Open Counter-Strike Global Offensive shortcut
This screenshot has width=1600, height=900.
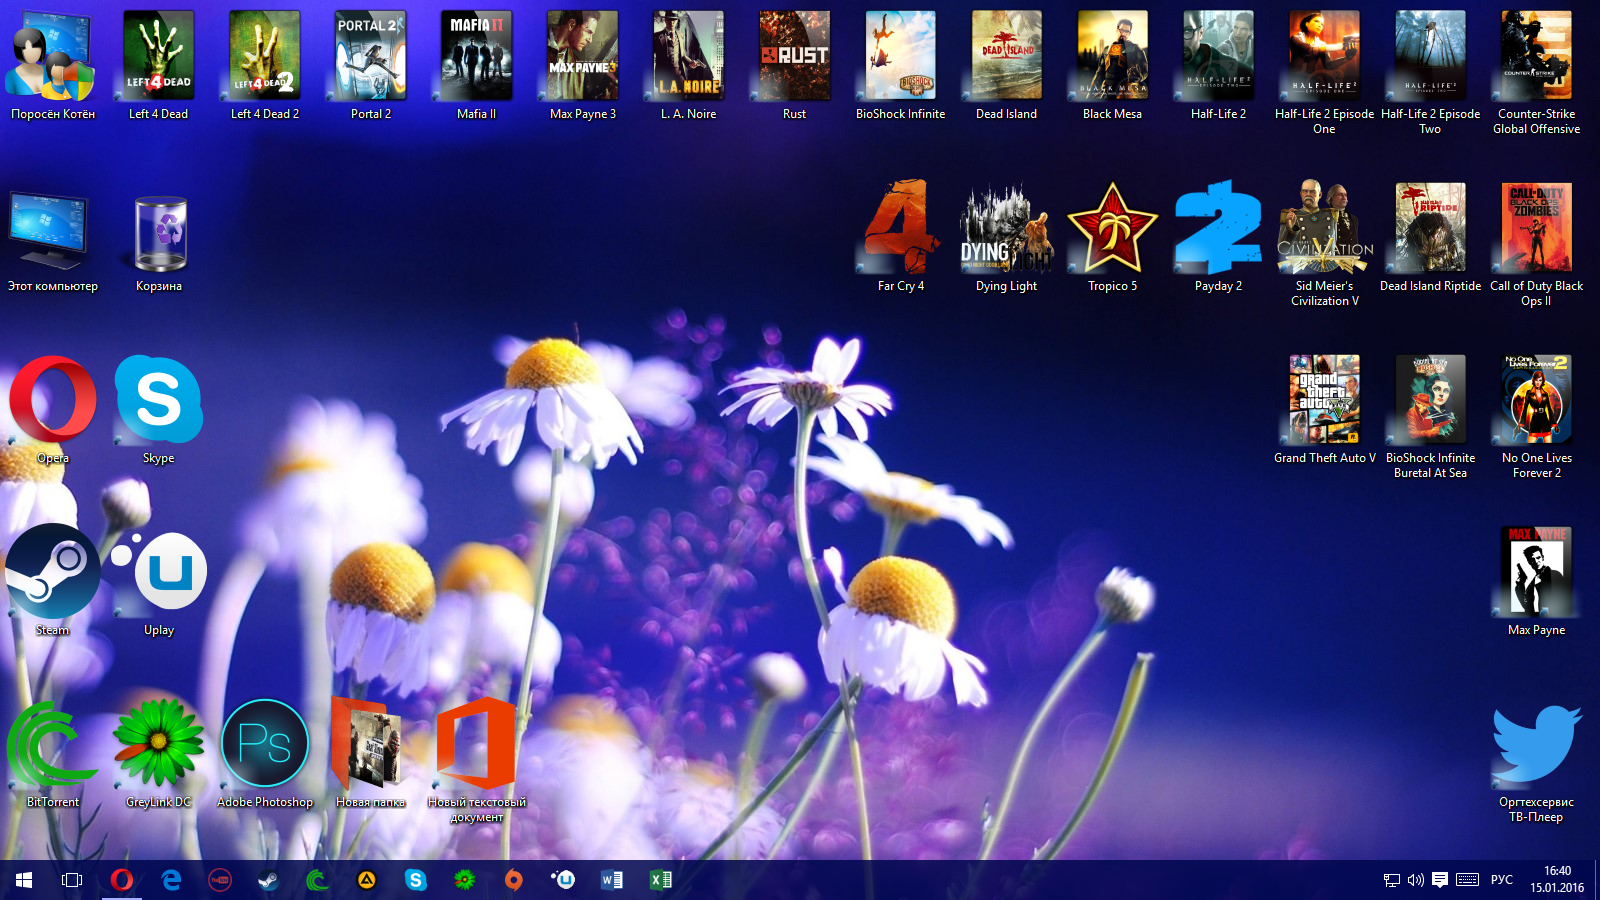tap(1536, 56)
